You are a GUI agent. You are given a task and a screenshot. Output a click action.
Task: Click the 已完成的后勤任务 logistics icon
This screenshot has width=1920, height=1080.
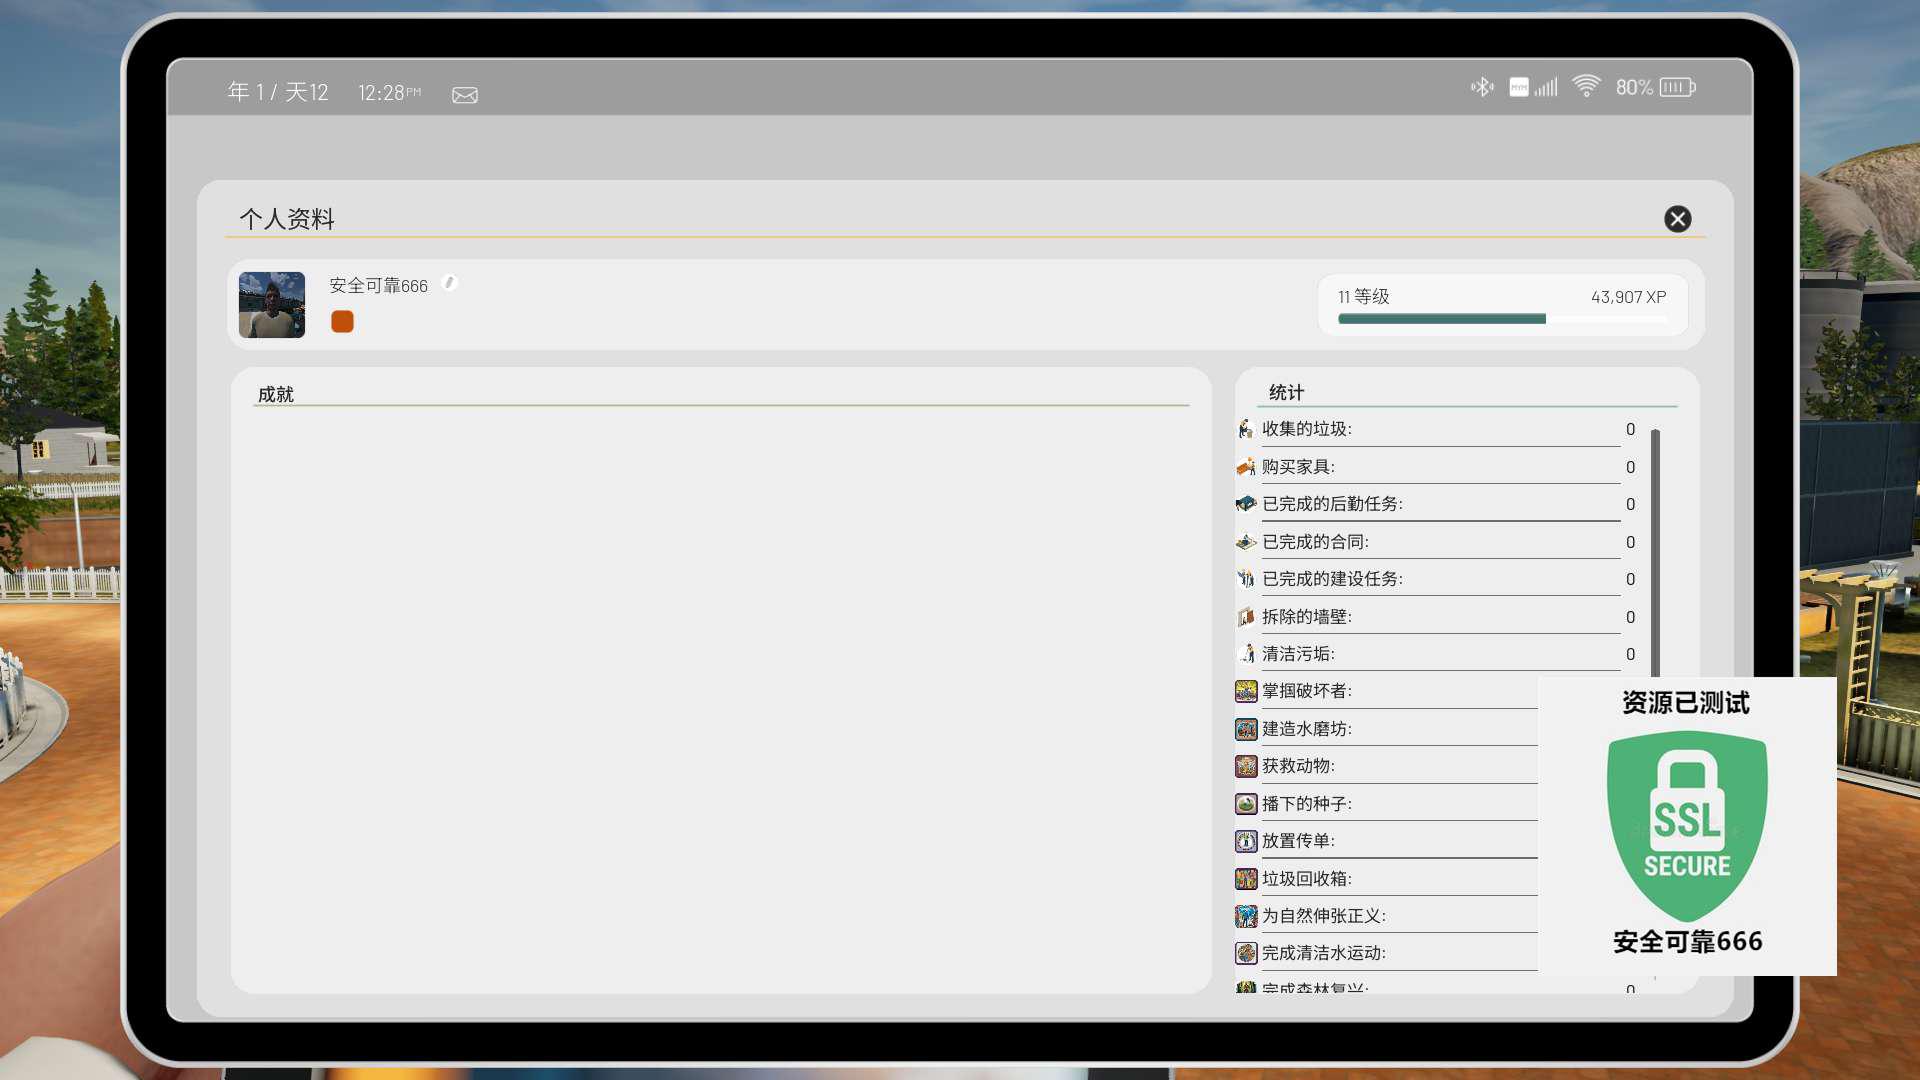point(1246,504)
